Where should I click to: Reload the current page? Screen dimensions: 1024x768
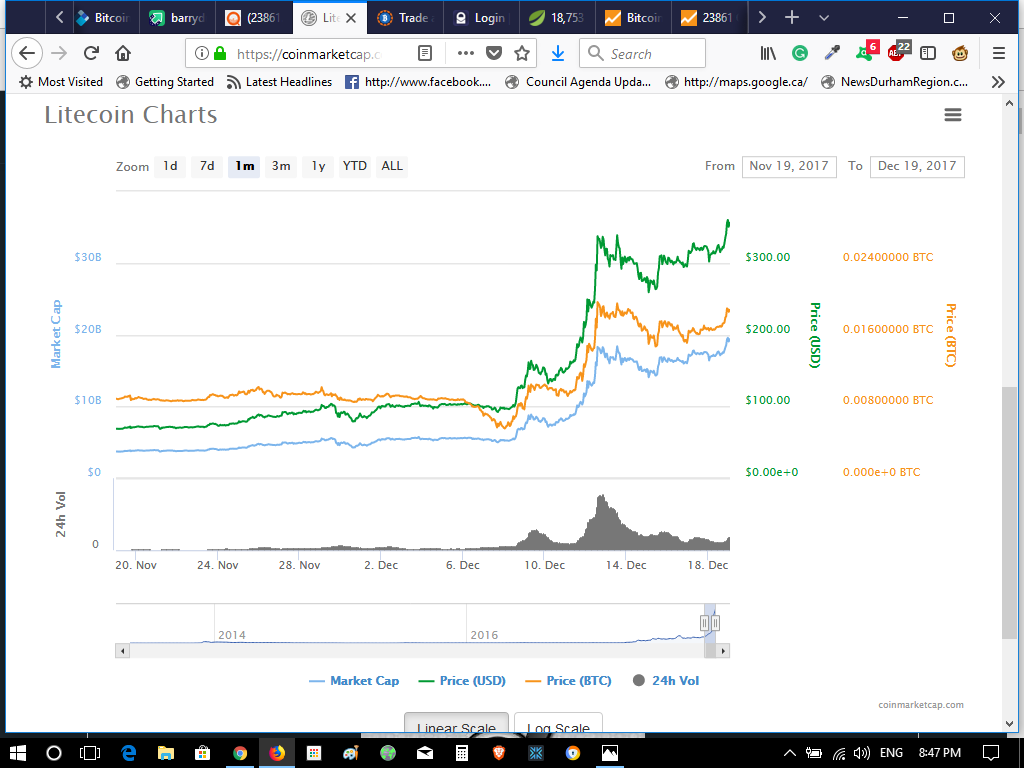[91, 54]
